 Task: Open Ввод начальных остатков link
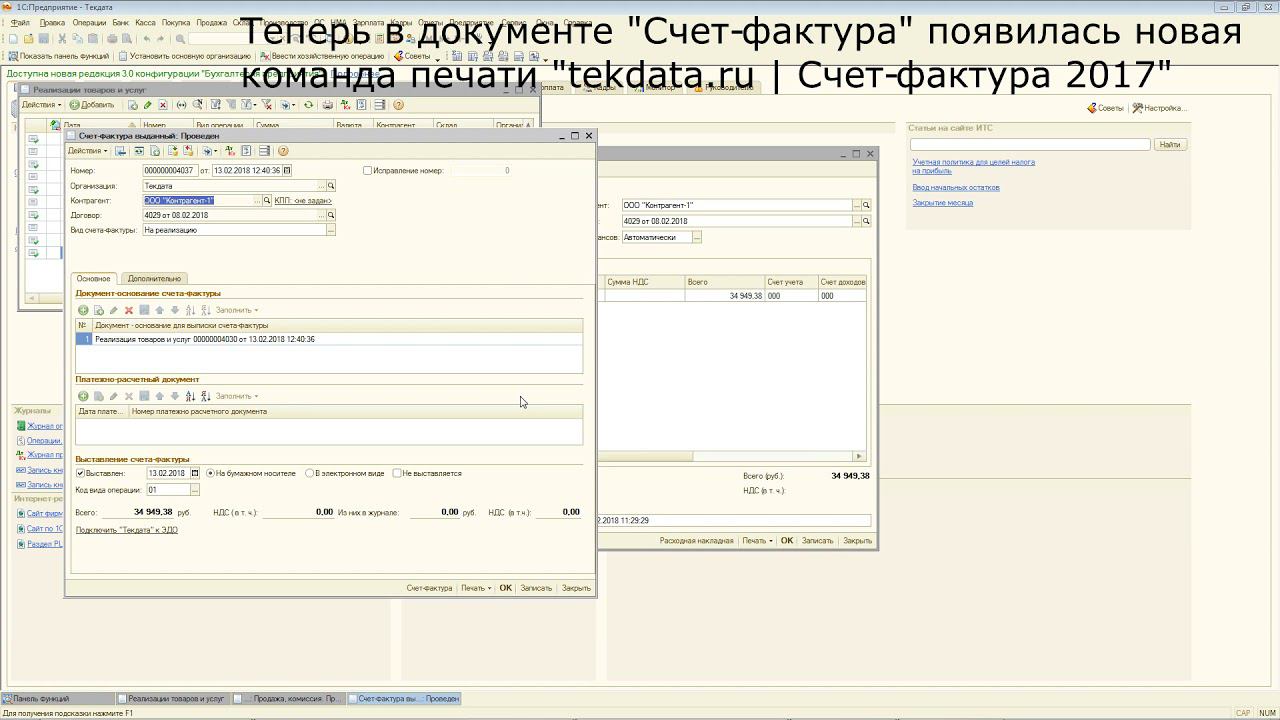[956, 188]
